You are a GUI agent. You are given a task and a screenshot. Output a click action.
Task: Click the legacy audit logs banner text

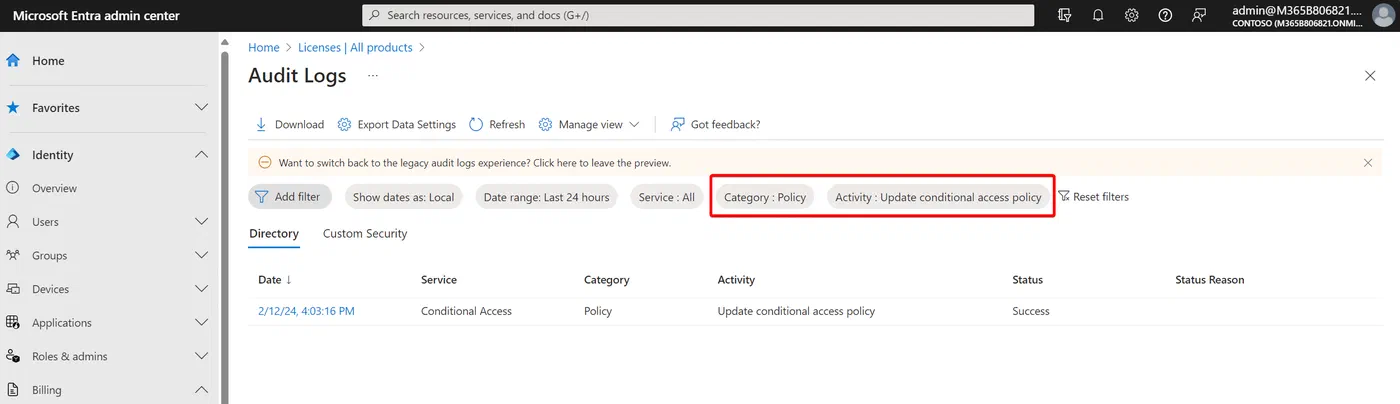(474, 162)
